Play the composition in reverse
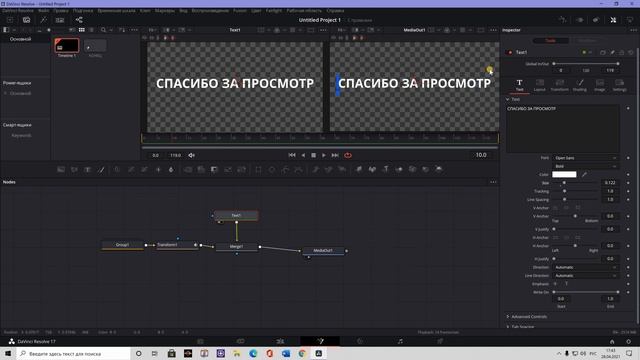Image resolution: width=640 pixels, height=360 pixels. tap(303, 155)
